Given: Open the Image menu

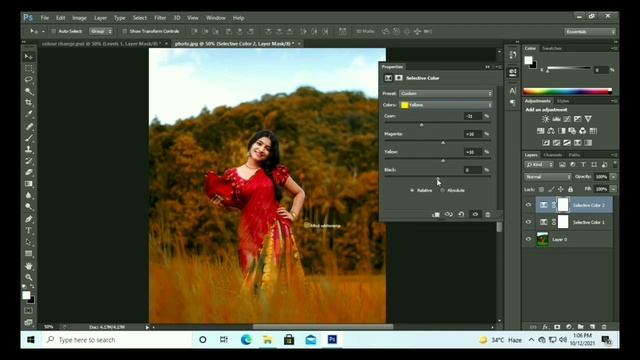Looking at the screenshot, I should pos(79,18).
